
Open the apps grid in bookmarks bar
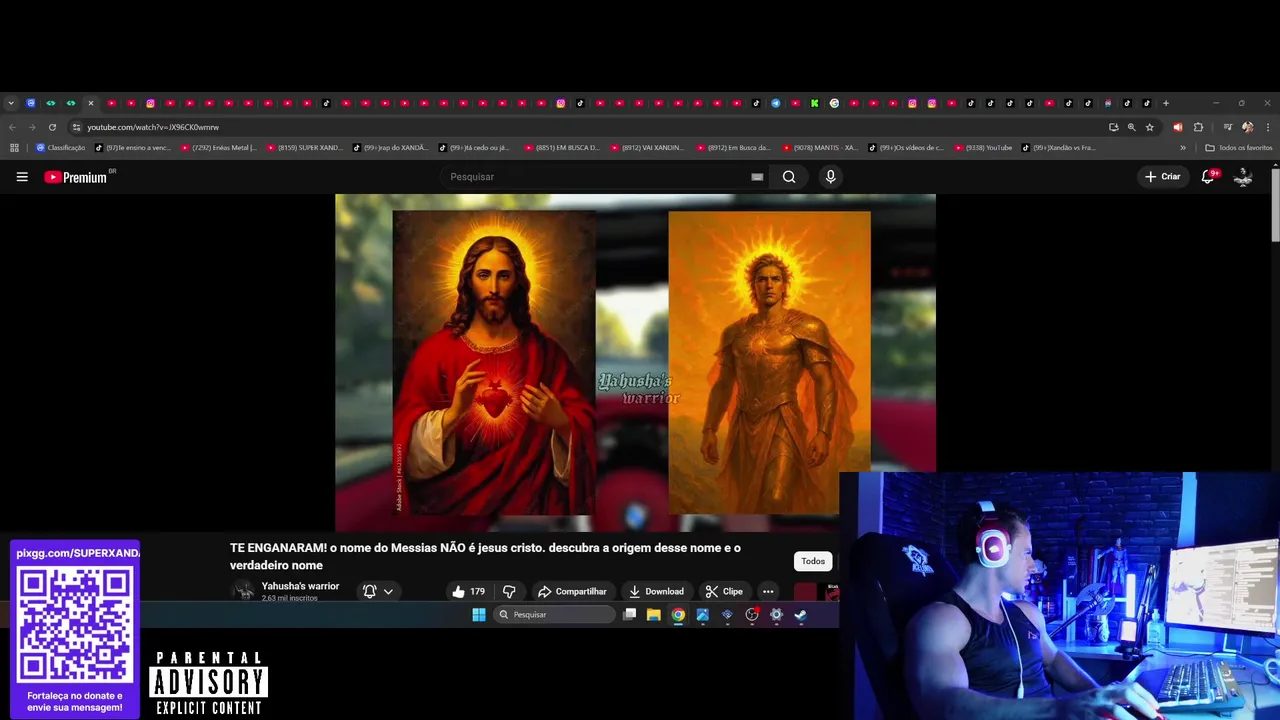14,148
